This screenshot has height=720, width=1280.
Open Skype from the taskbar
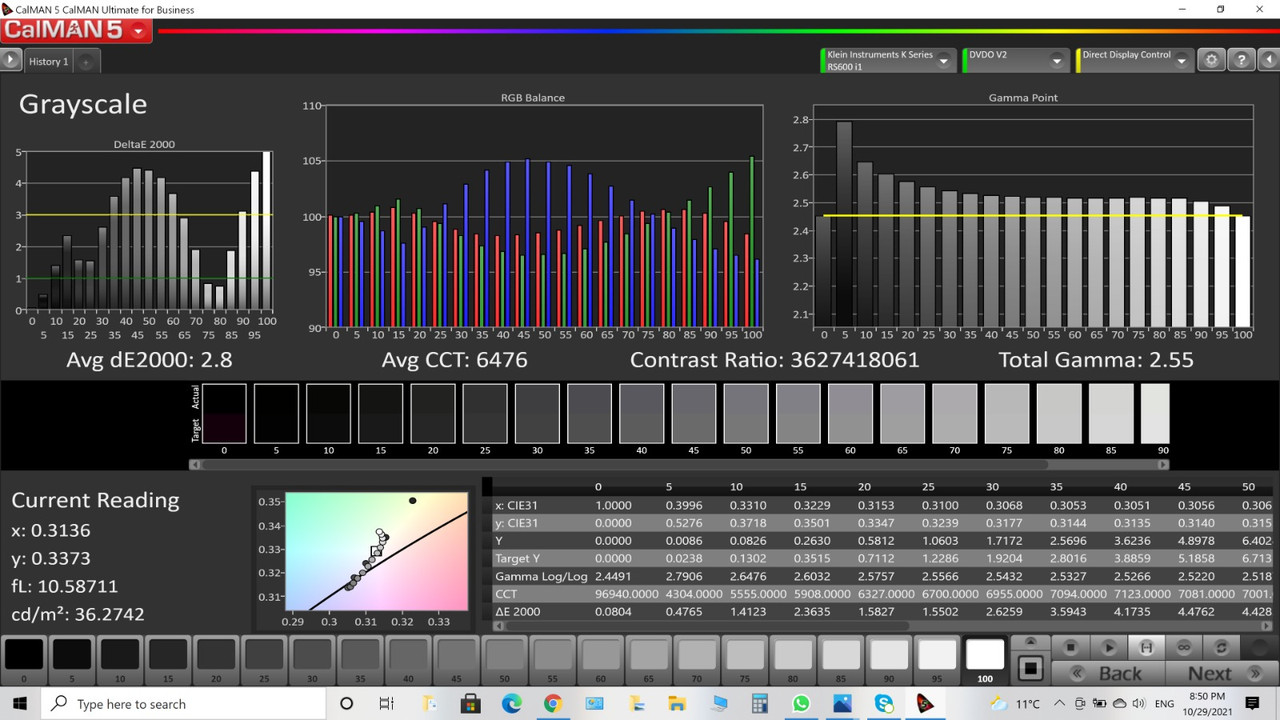tap(884, 704)
